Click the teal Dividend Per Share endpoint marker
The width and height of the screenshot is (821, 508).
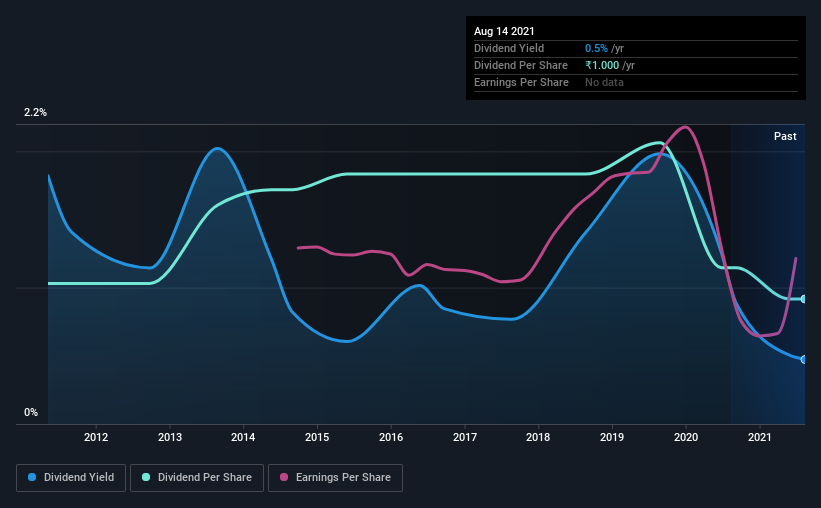(x=803, y=299)
